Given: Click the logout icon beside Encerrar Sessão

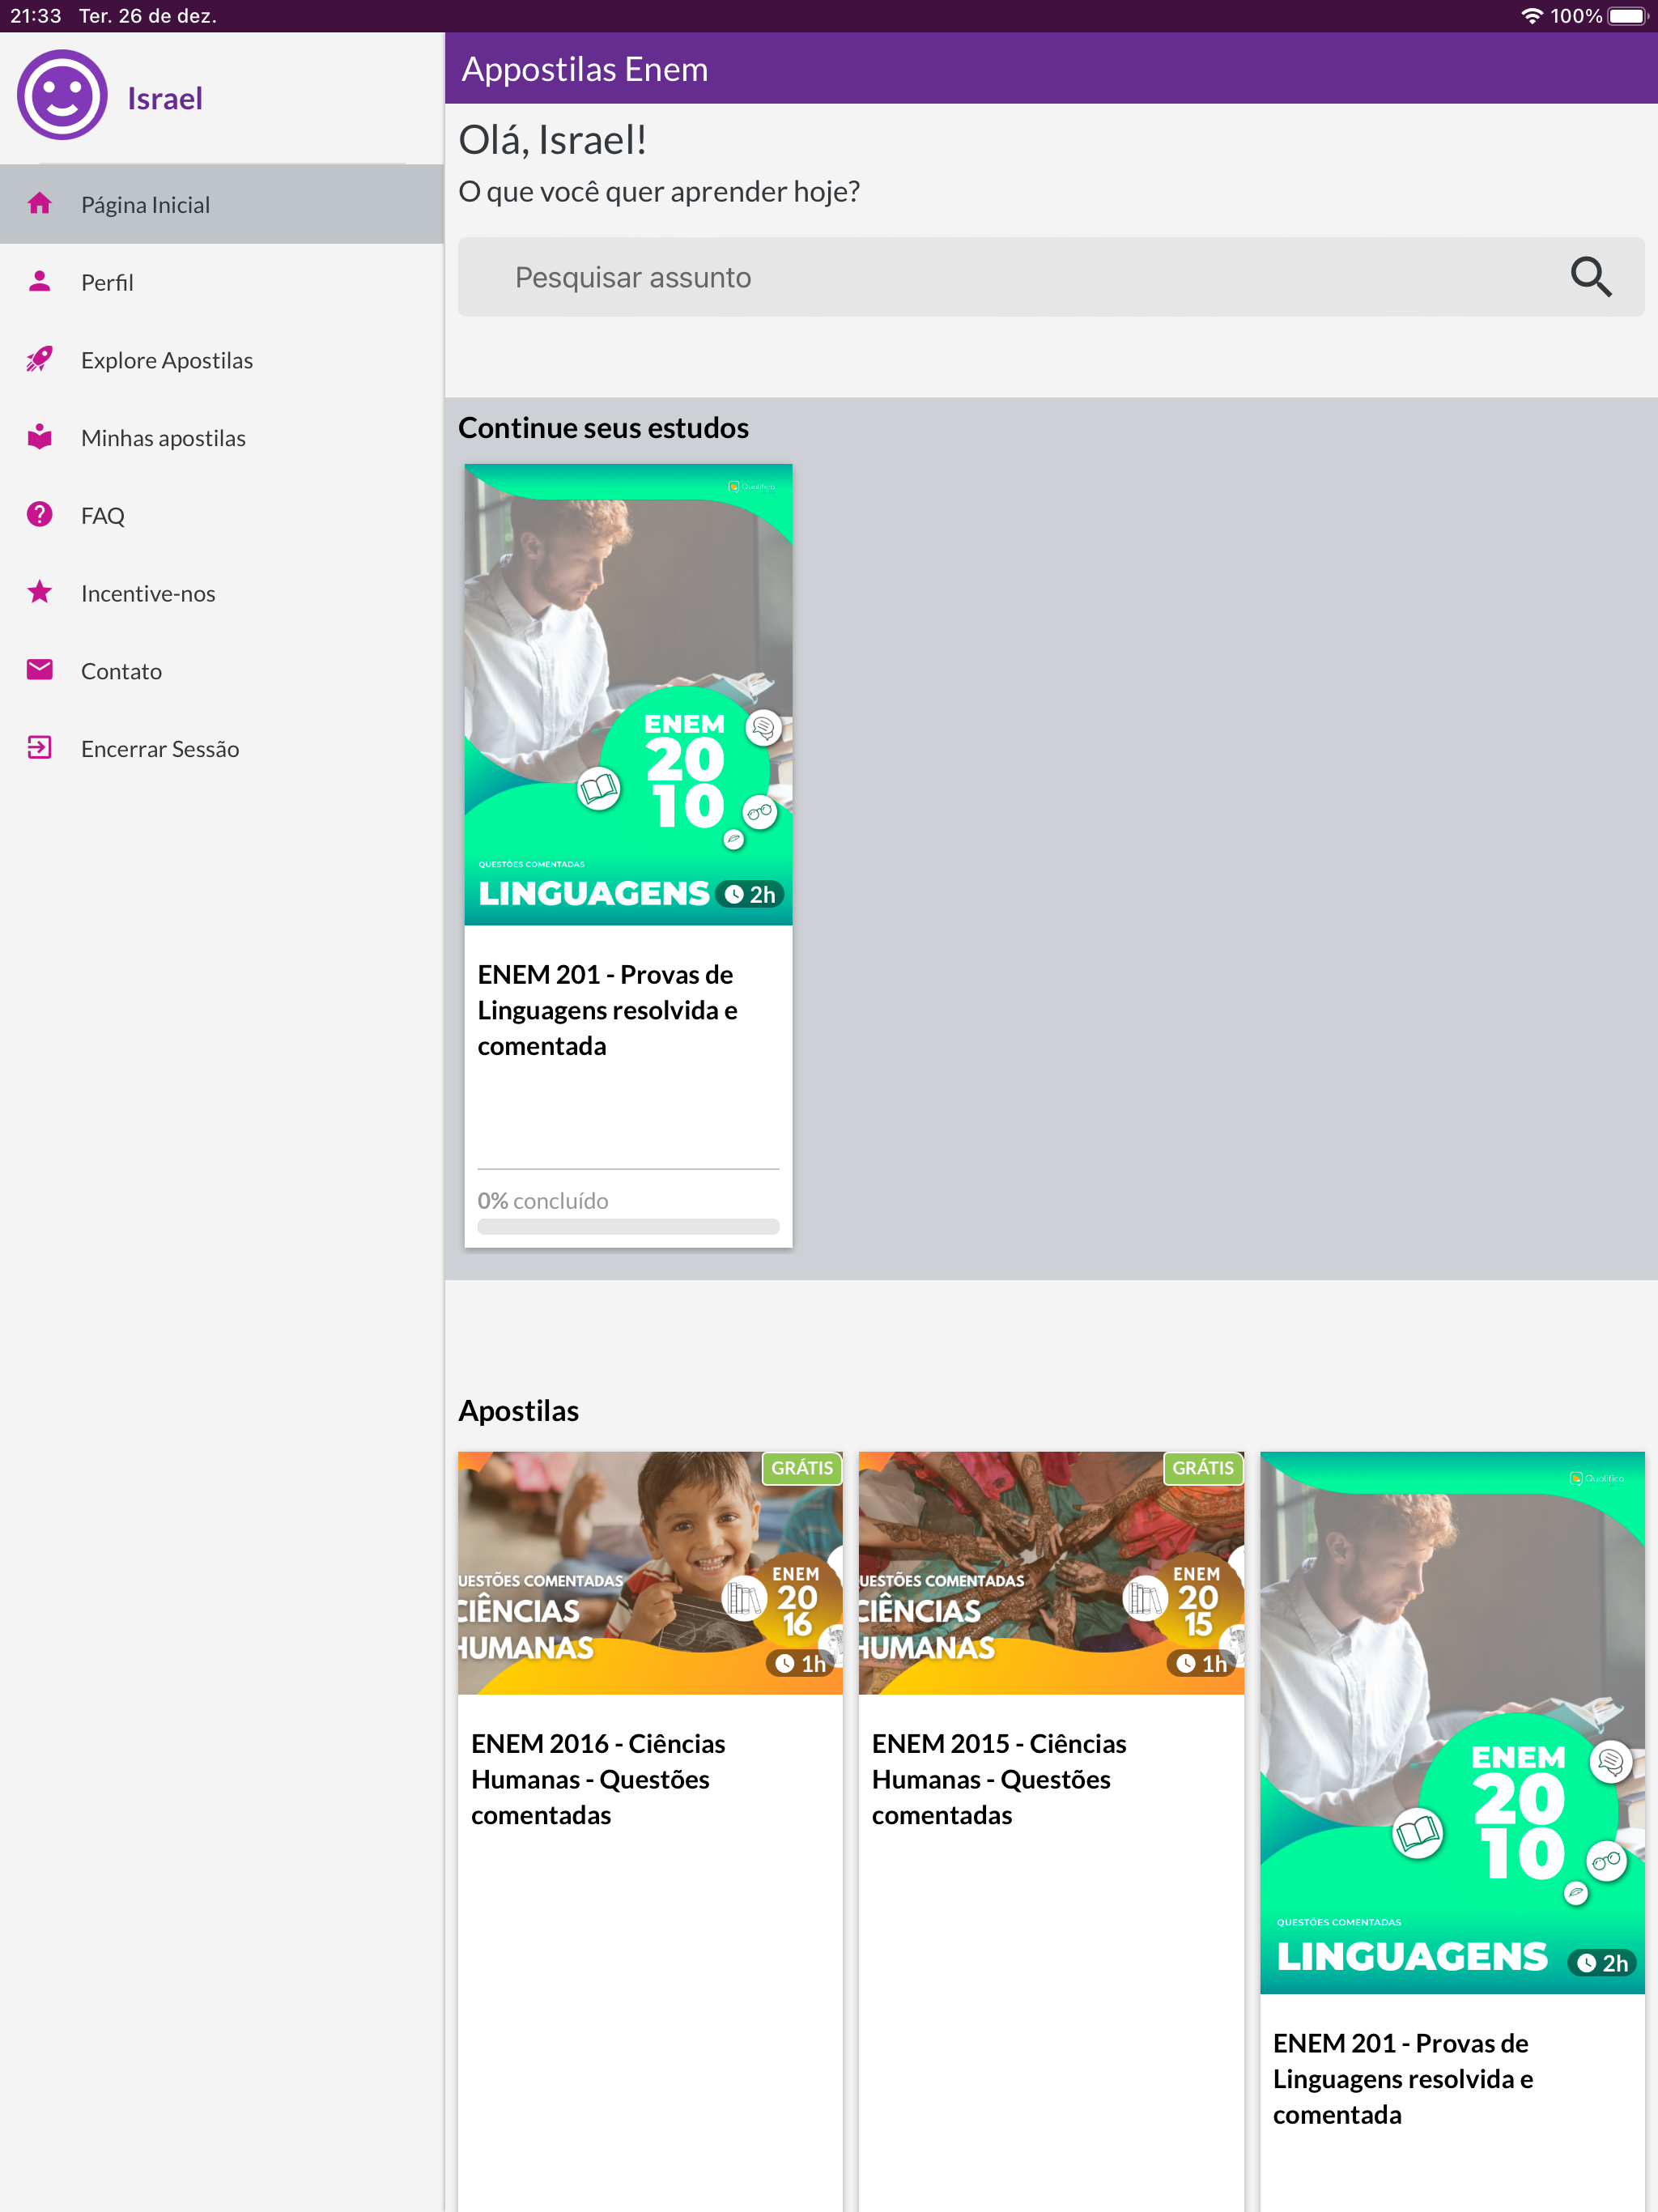Looking at the screenshot, I should pos(40,748).
